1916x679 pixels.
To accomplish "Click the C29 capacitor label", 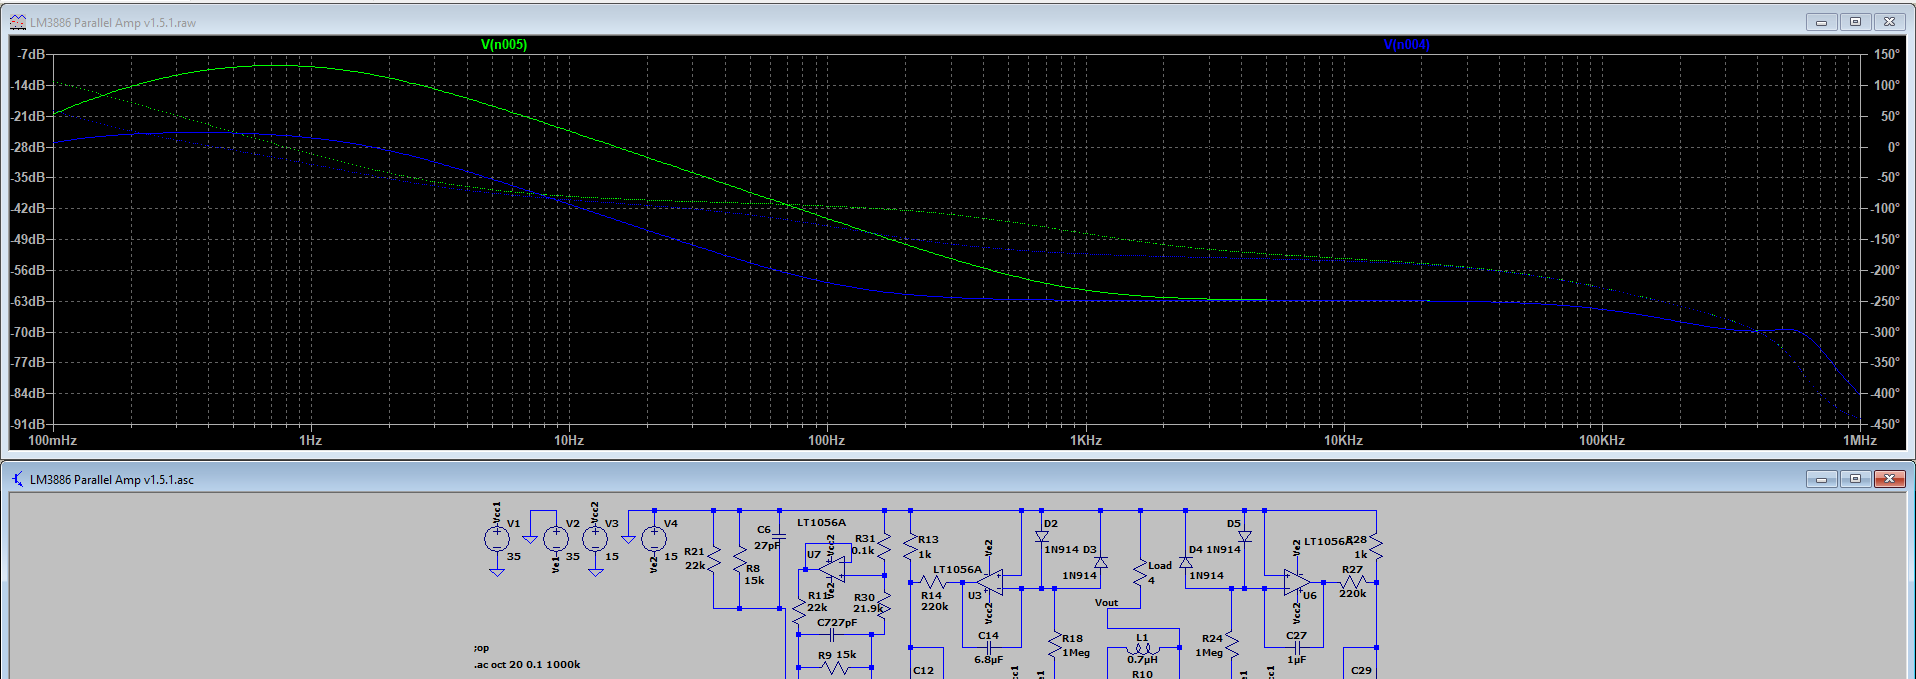I will 1361,670.
